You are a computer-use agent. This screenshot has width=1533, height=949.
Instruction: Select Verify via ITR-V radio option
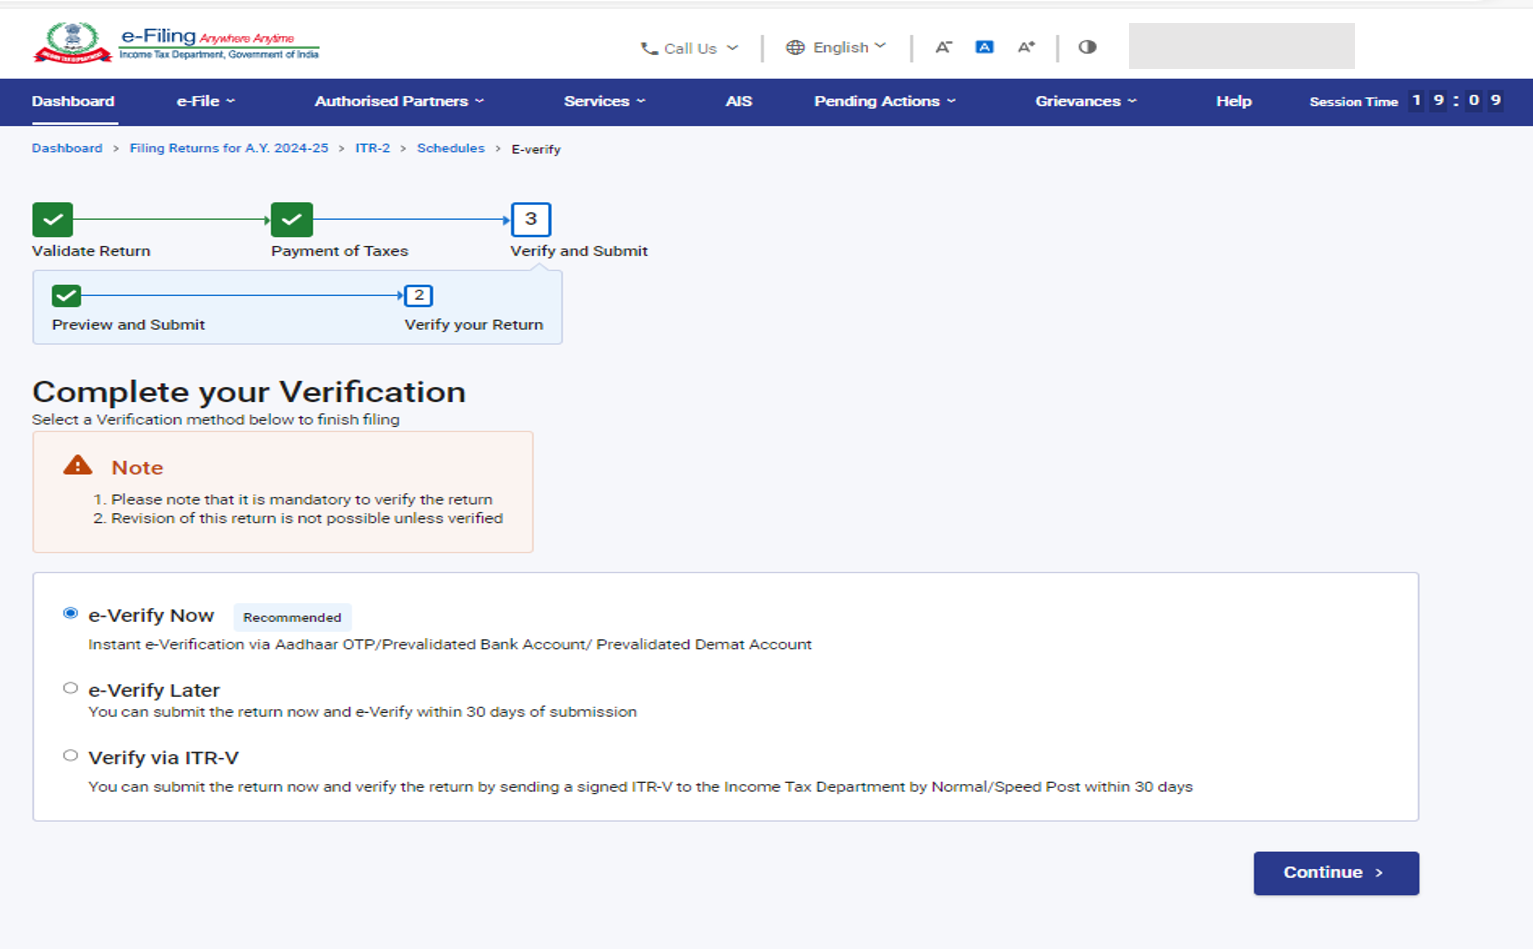70,756
